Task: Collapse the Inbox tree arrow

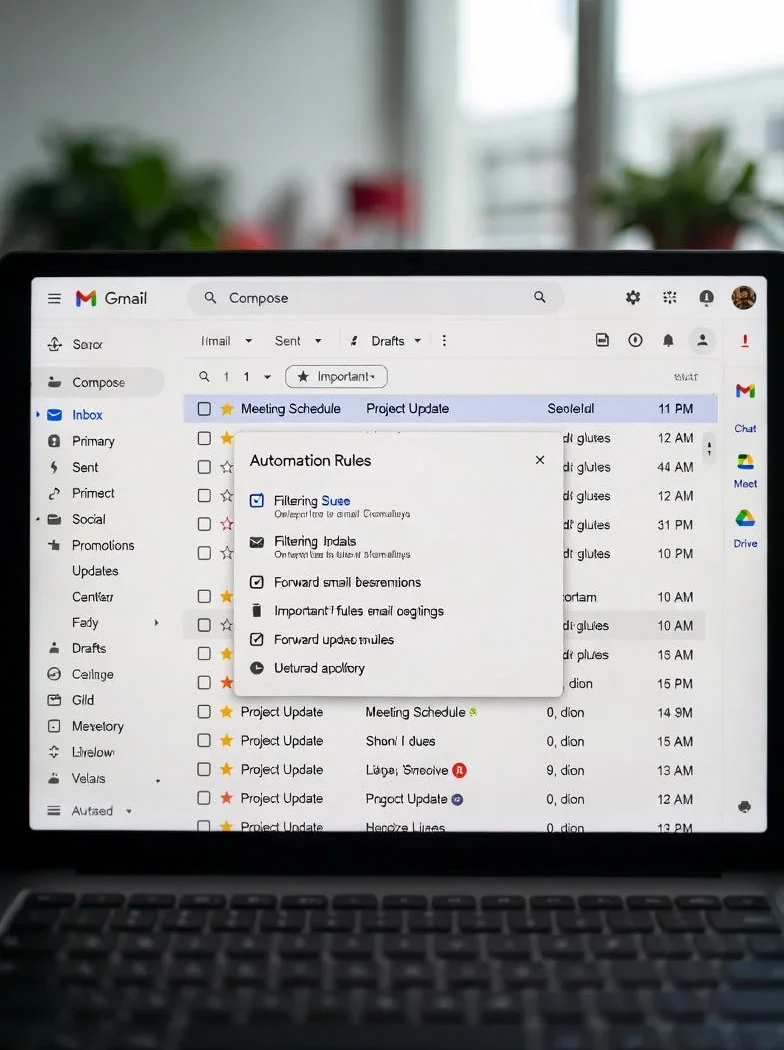Action: (x=37, y=415)
